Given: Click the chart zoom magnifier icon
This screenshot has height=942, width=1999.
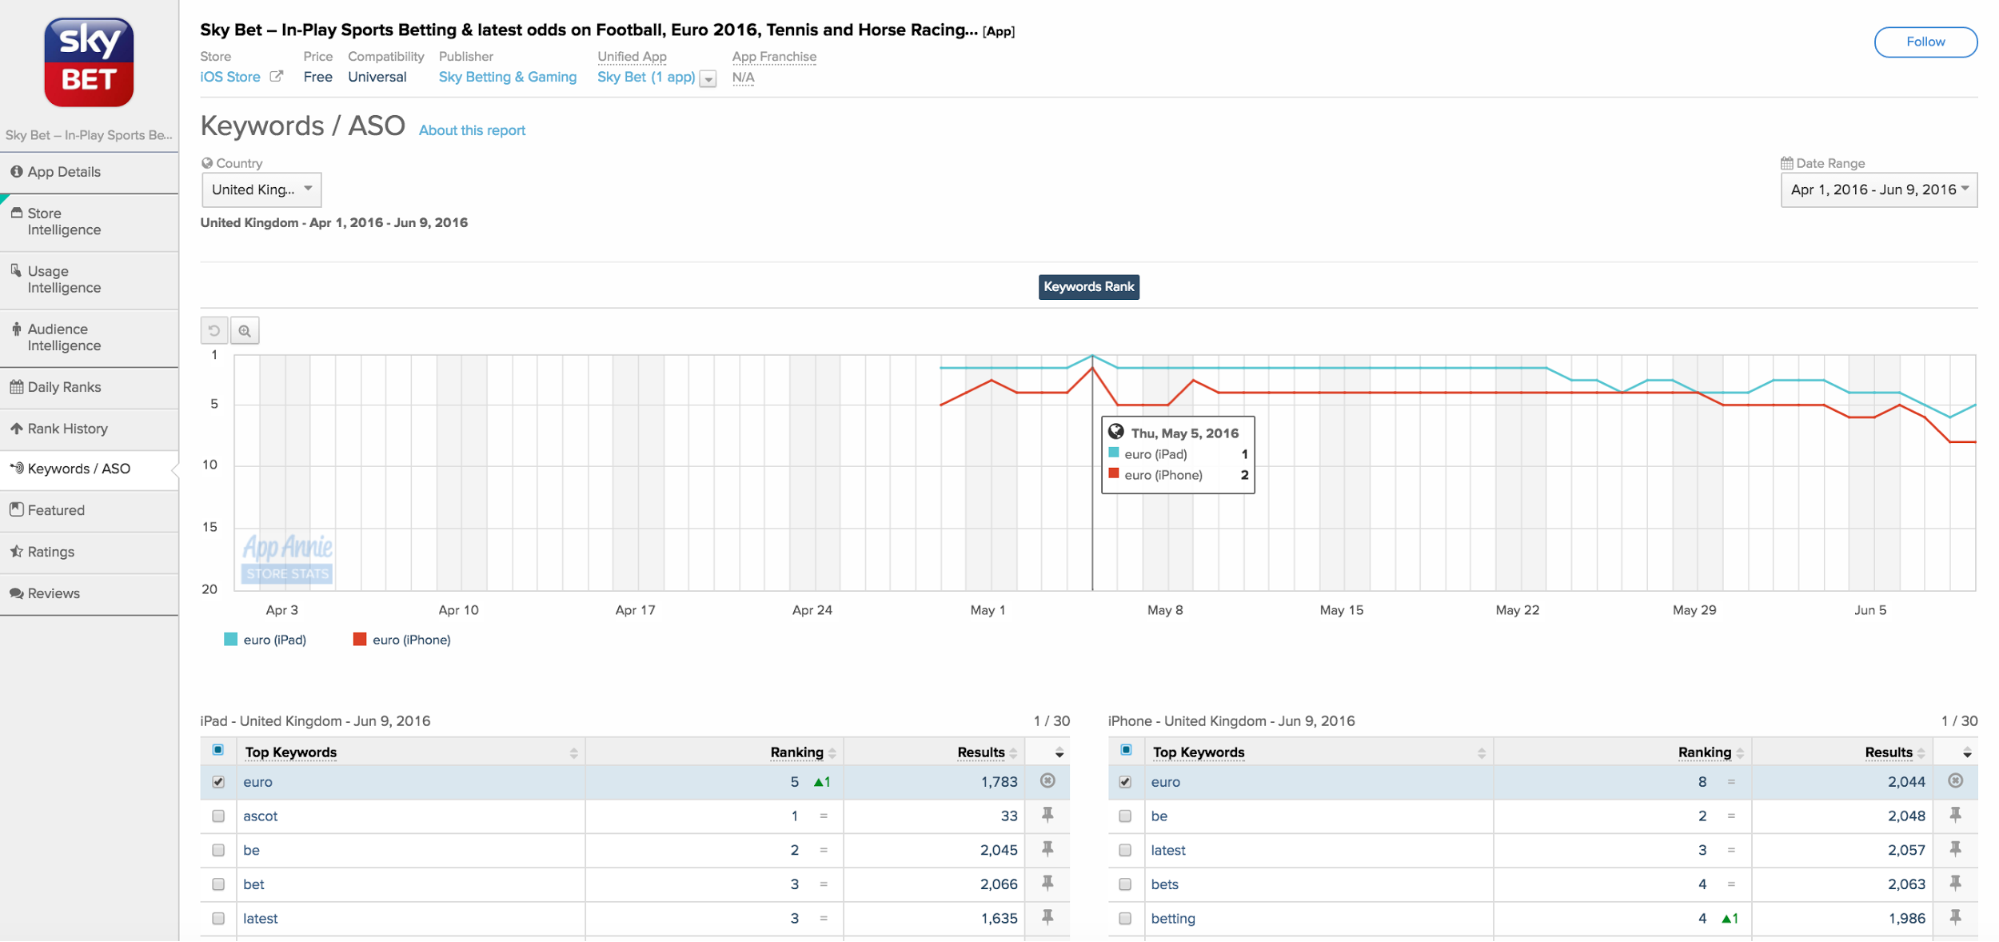Looking at the screenshot, I should (245, 331).
